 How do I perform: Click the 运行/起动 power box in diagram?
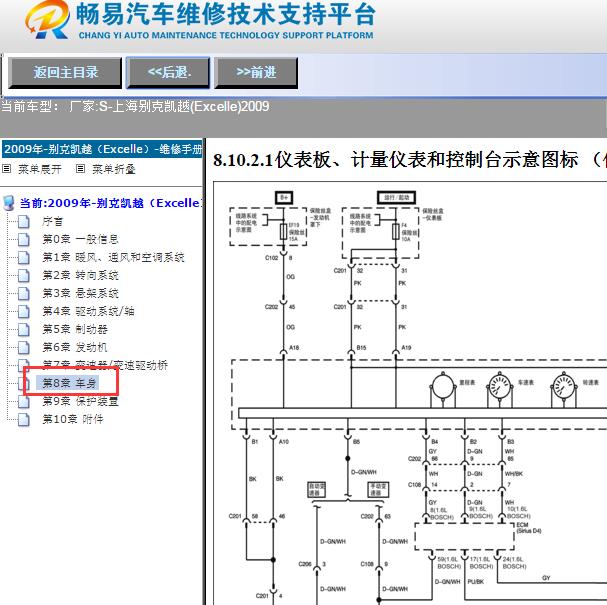[x=396, y=197]
